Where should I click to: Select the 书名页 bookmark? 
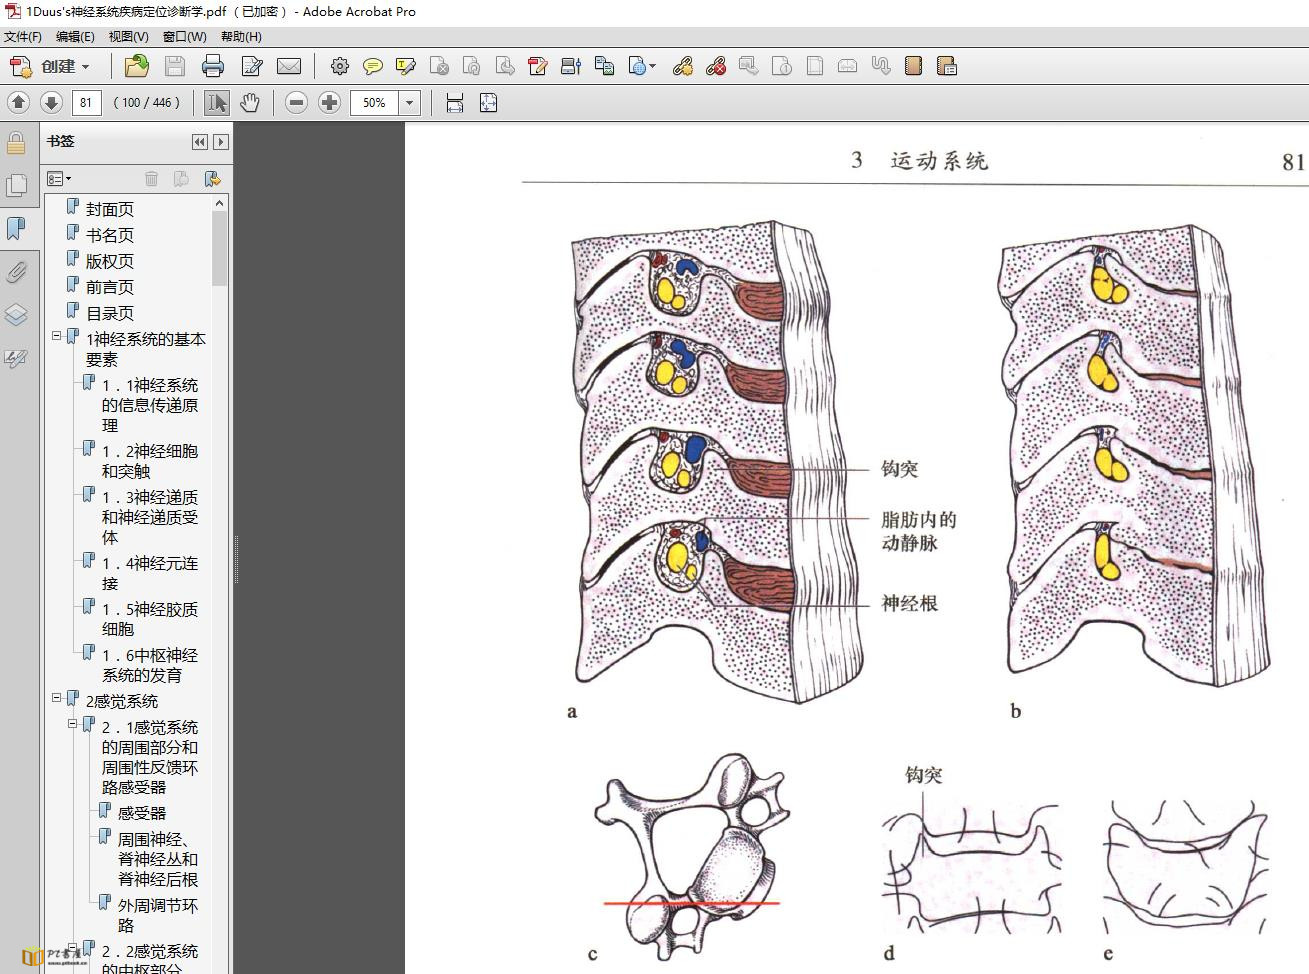pos(110,235)
